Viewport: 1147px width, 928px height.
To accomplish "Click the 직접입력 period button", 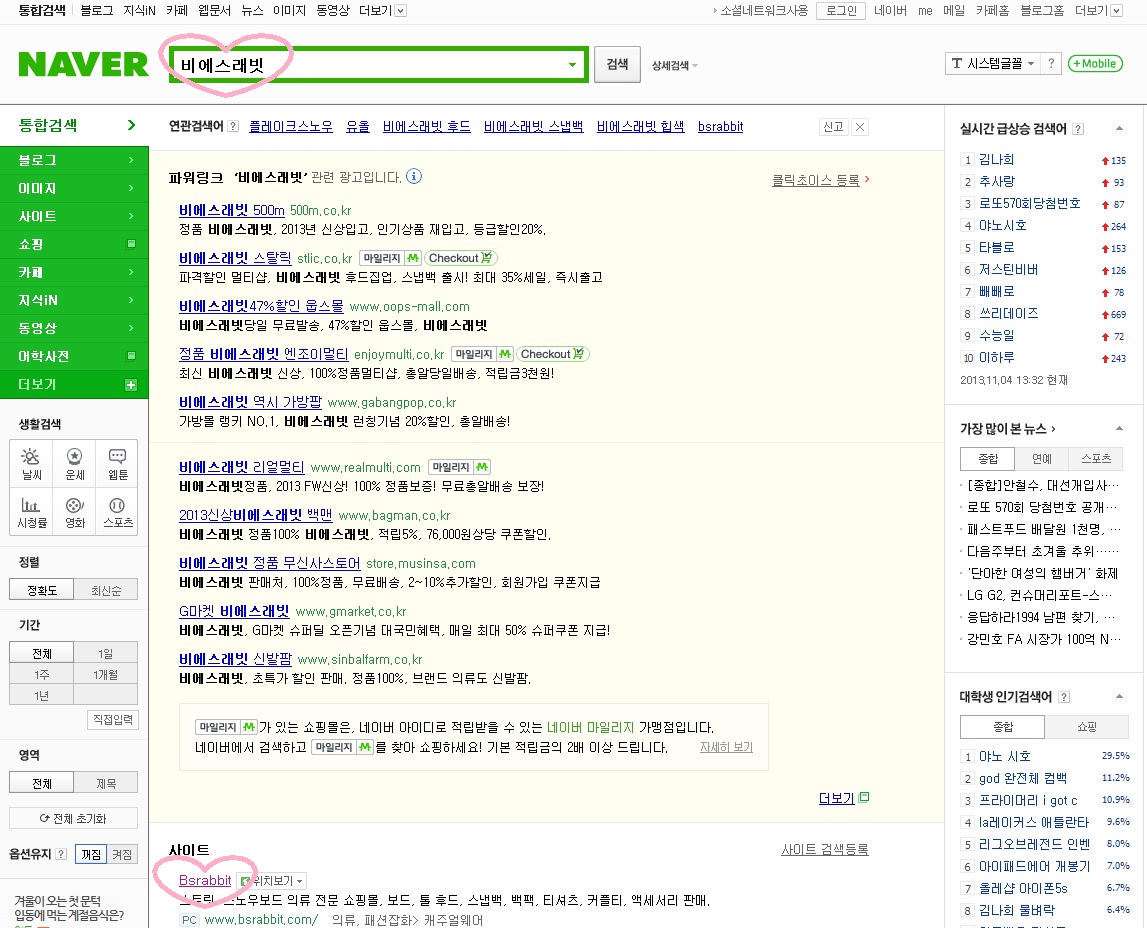I will [113, 720].
